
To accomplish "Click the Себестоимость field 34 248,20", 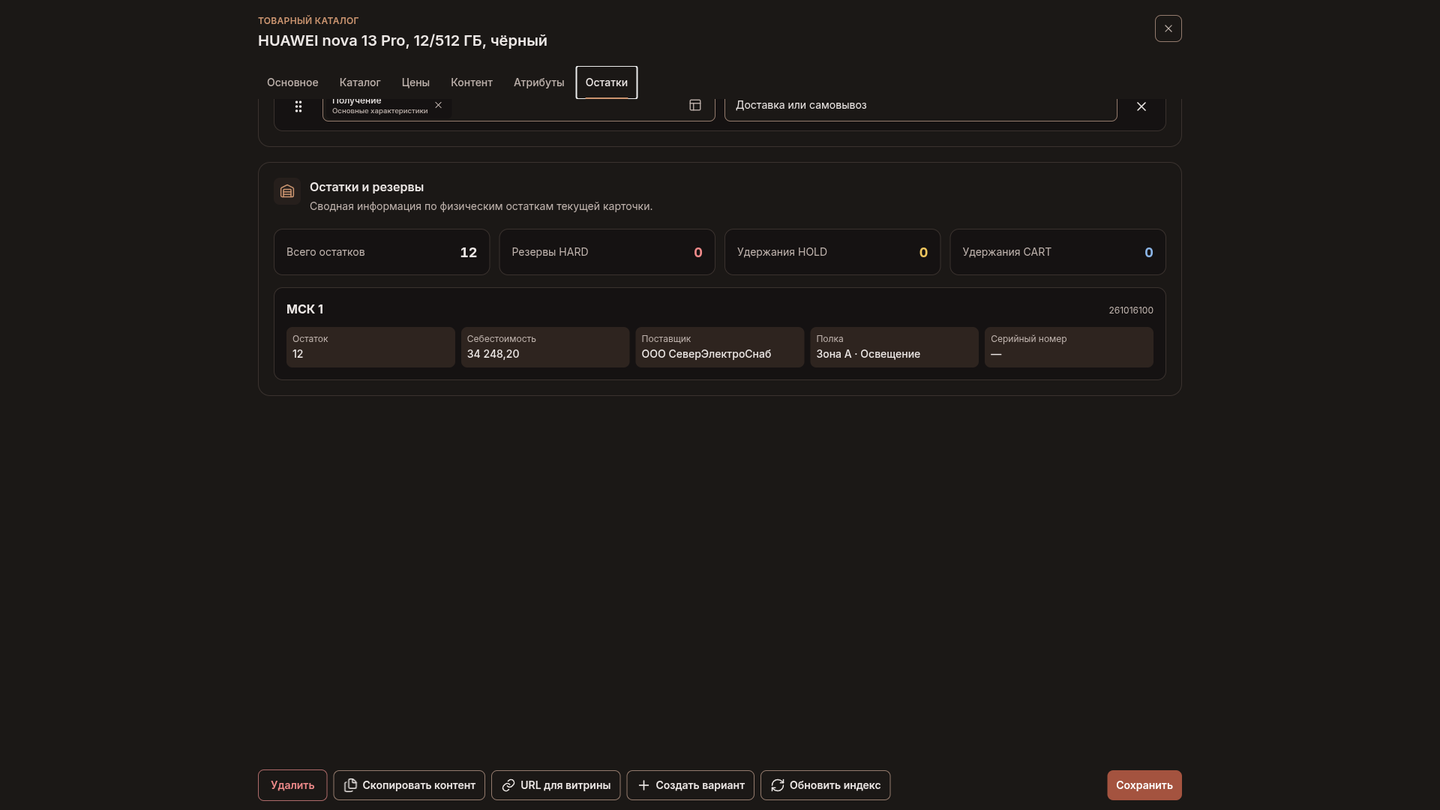I will point(545,347).
